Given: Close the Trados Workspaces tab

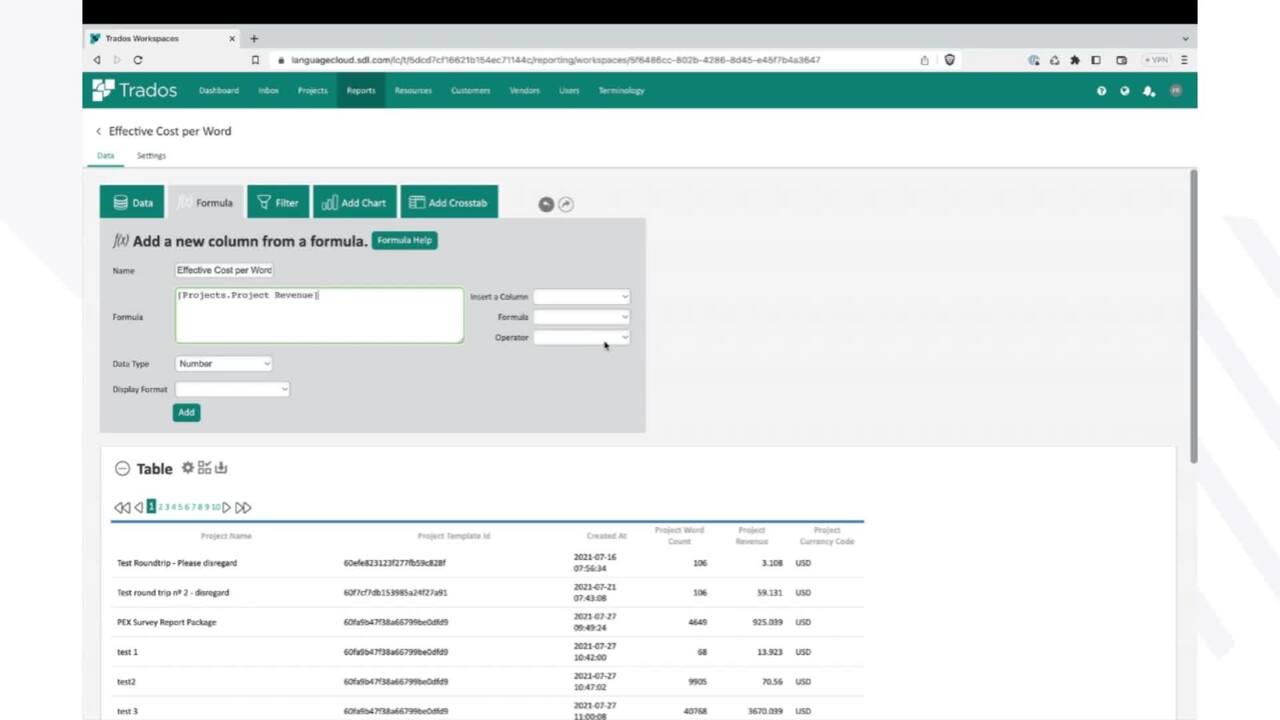Looking at the screenshot, I should tap(232, 38).
